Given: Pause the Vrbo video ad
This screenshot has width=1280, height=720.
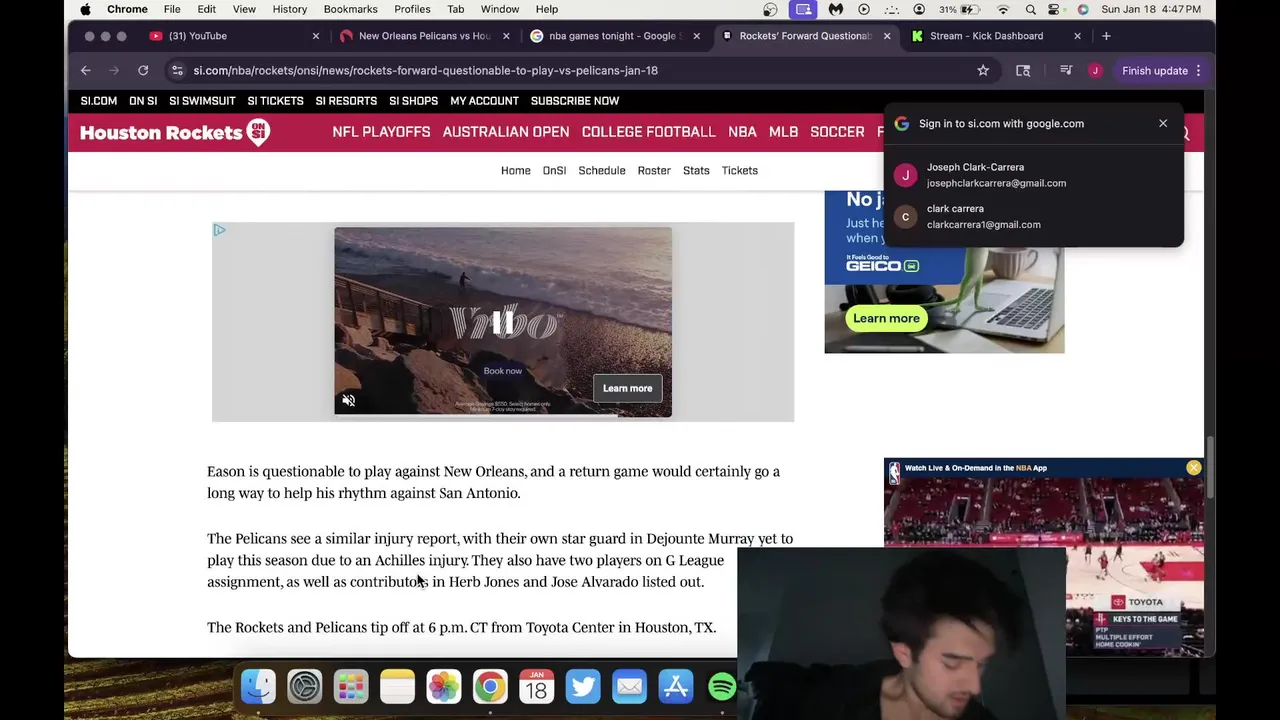Looking at the screenshot, I should (503, 322).
